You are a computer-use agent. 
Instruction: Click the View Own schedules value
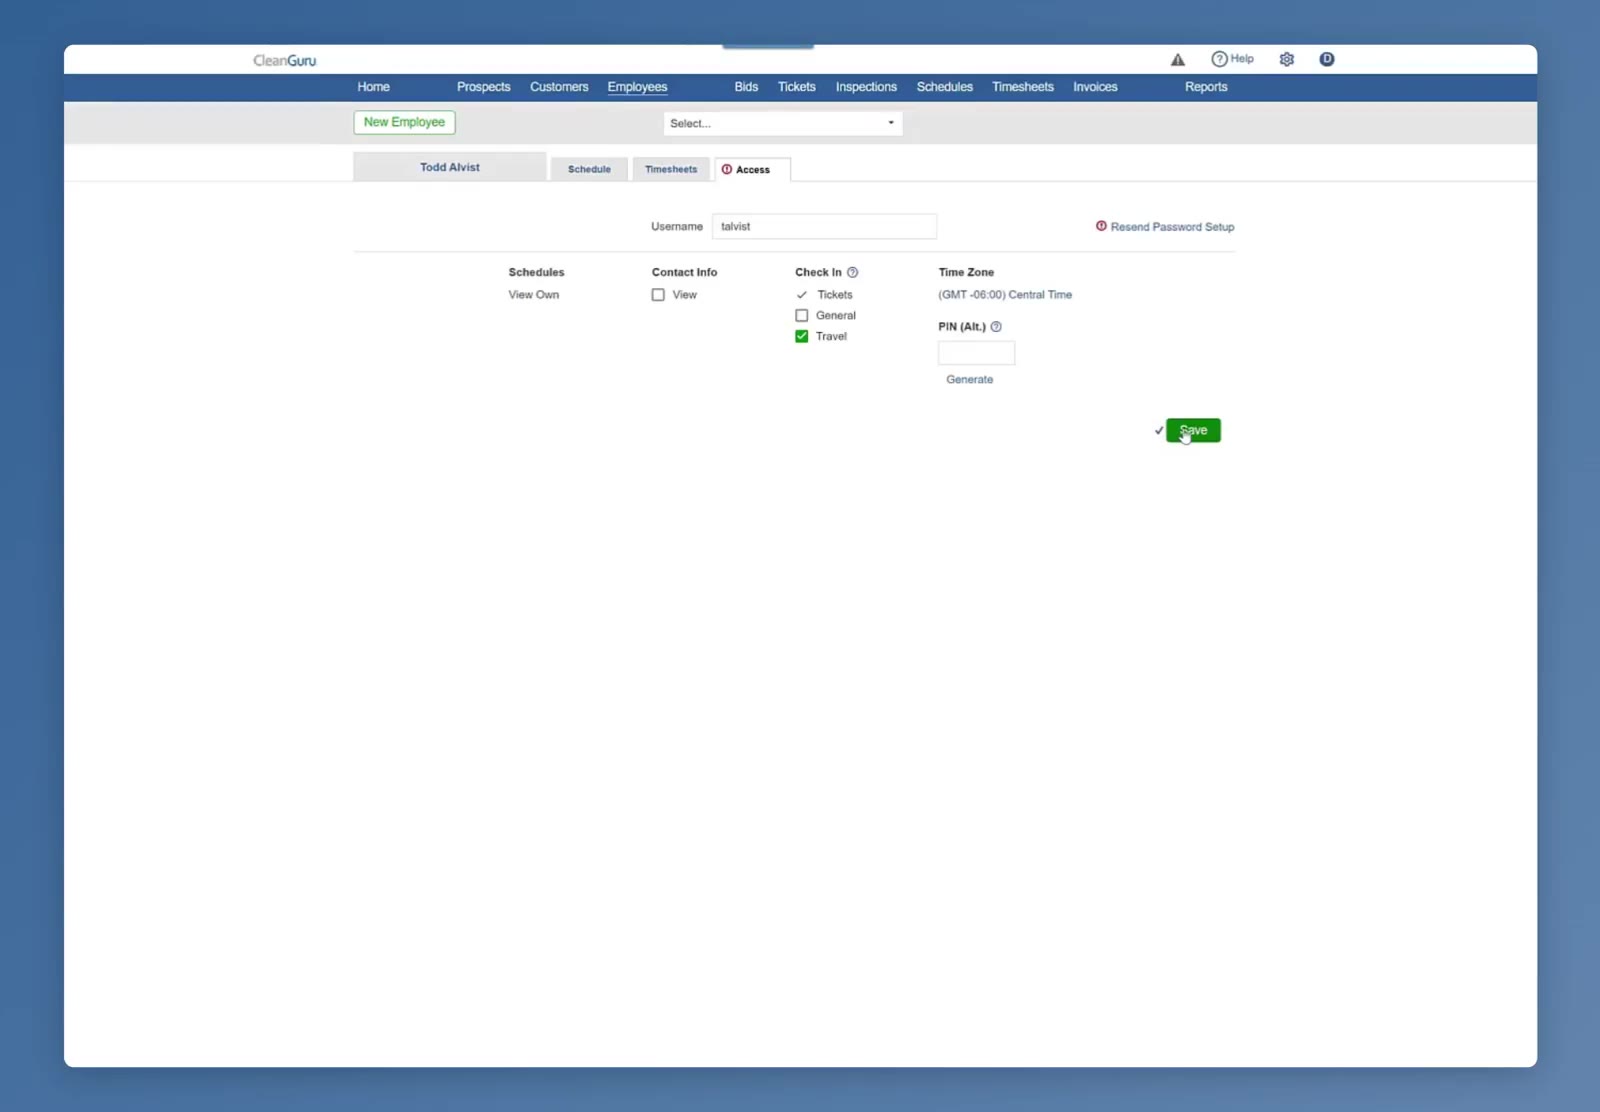tap(534, 295)
